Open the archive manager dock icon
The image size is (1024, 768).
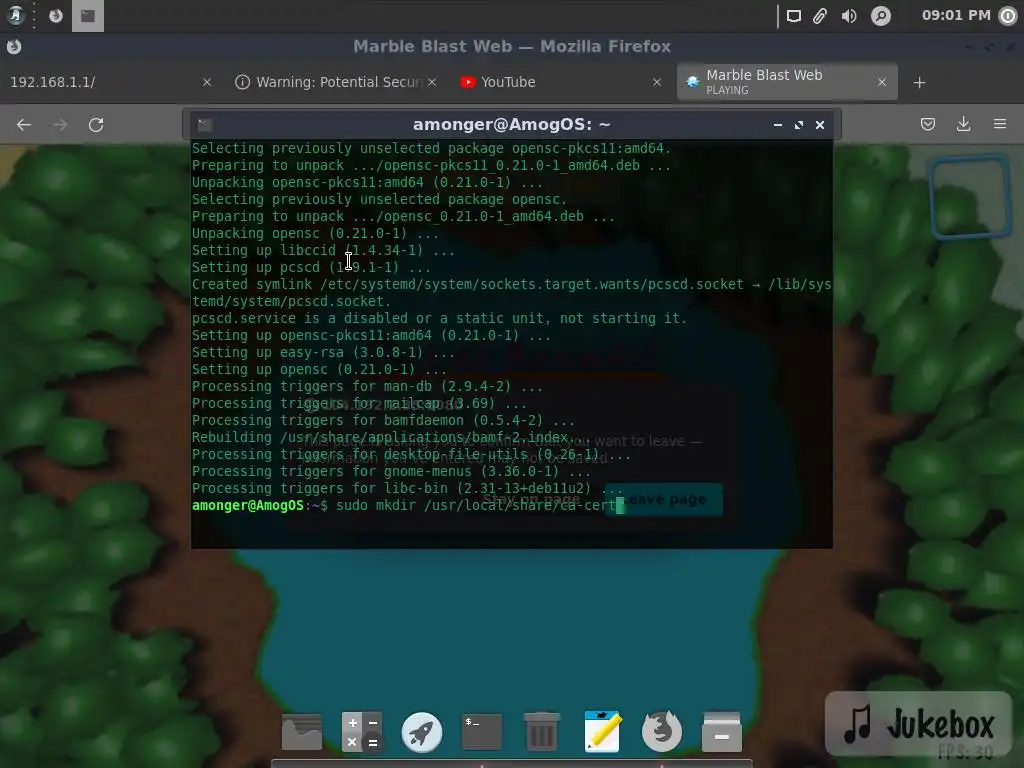click(722, 732)
